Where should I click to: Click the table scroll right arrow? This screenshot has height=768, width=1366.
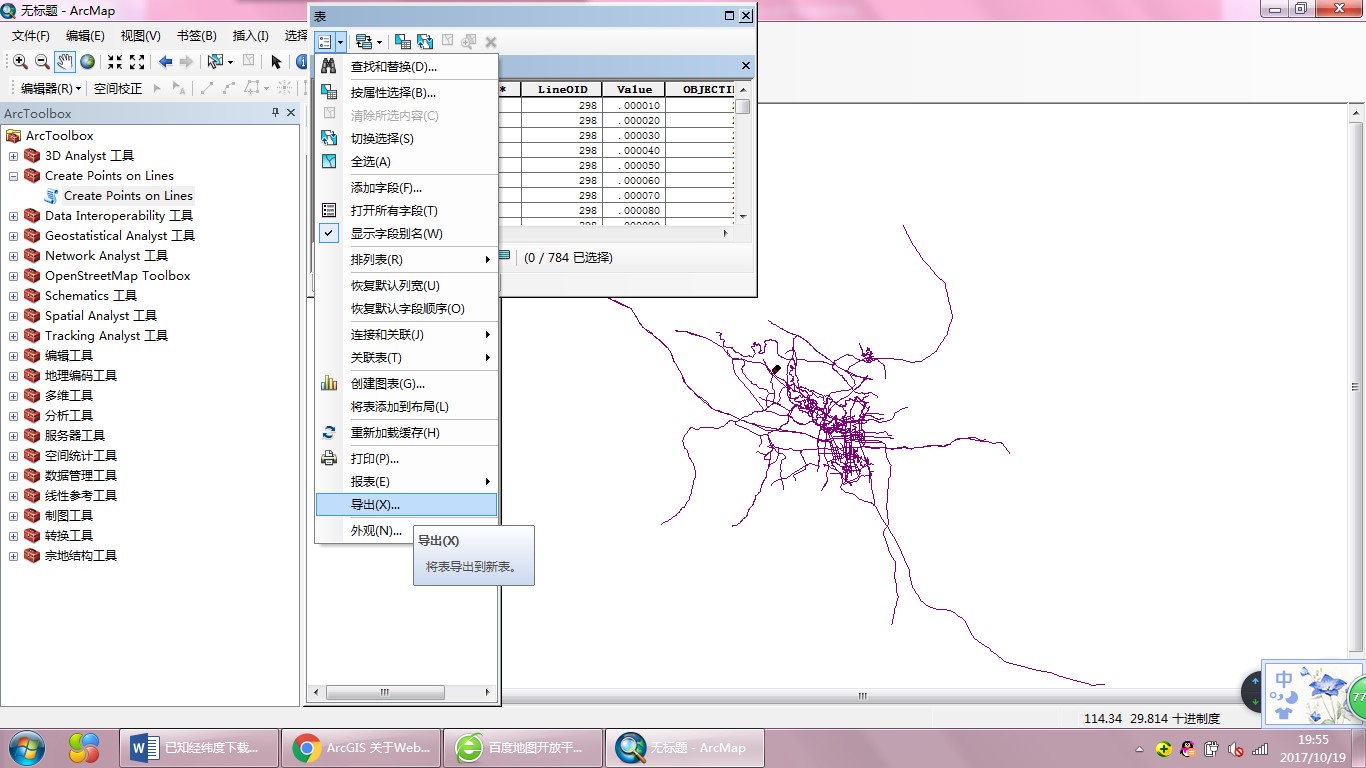pyautogui.click(x=727, y=233)
